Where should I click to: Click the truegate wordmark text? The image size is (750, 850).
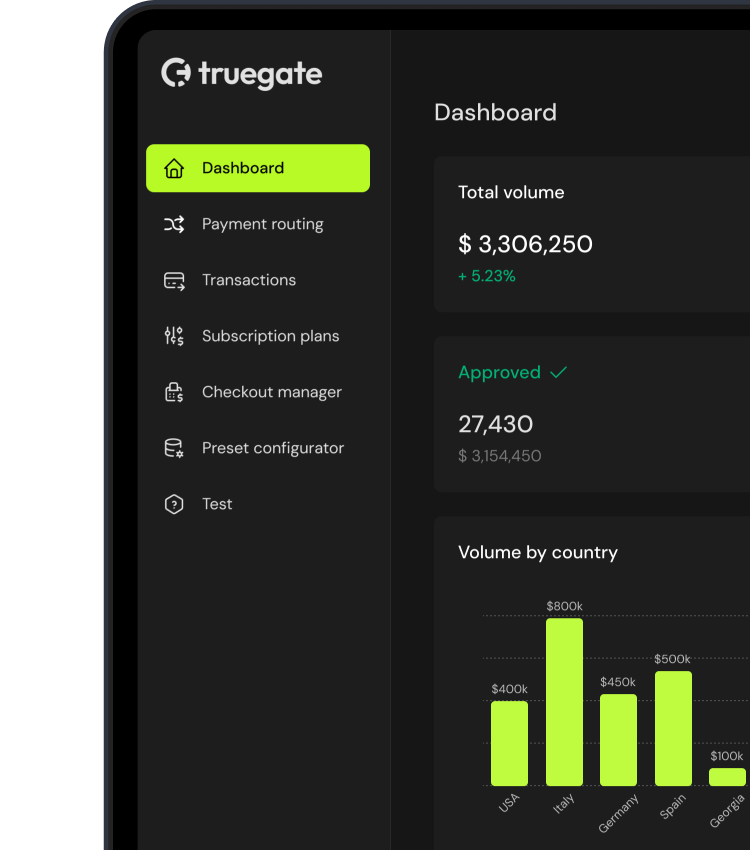pyautogui.click(x=260, y=74)
